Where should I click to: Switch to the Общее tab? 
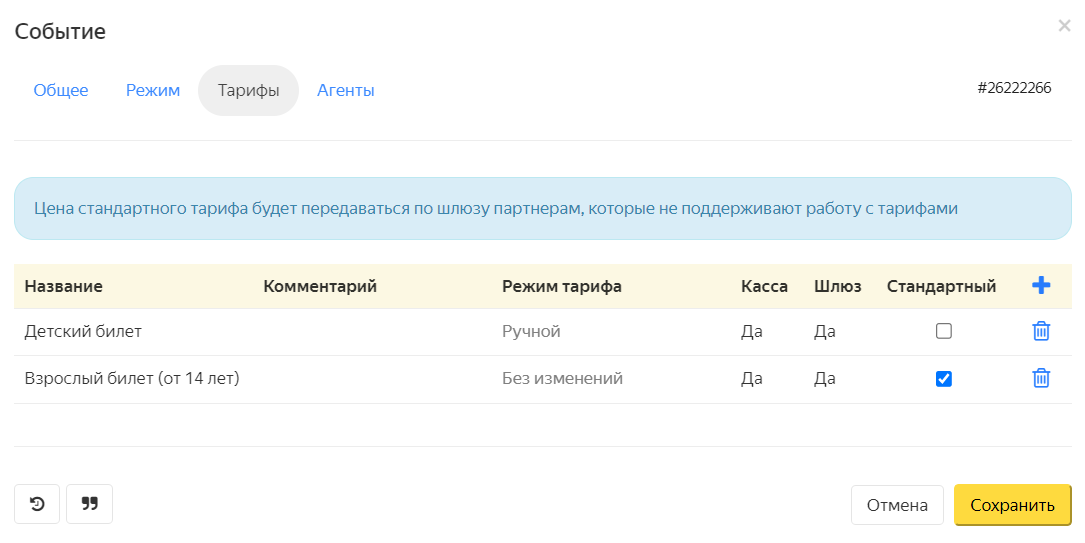coord(61,91)
